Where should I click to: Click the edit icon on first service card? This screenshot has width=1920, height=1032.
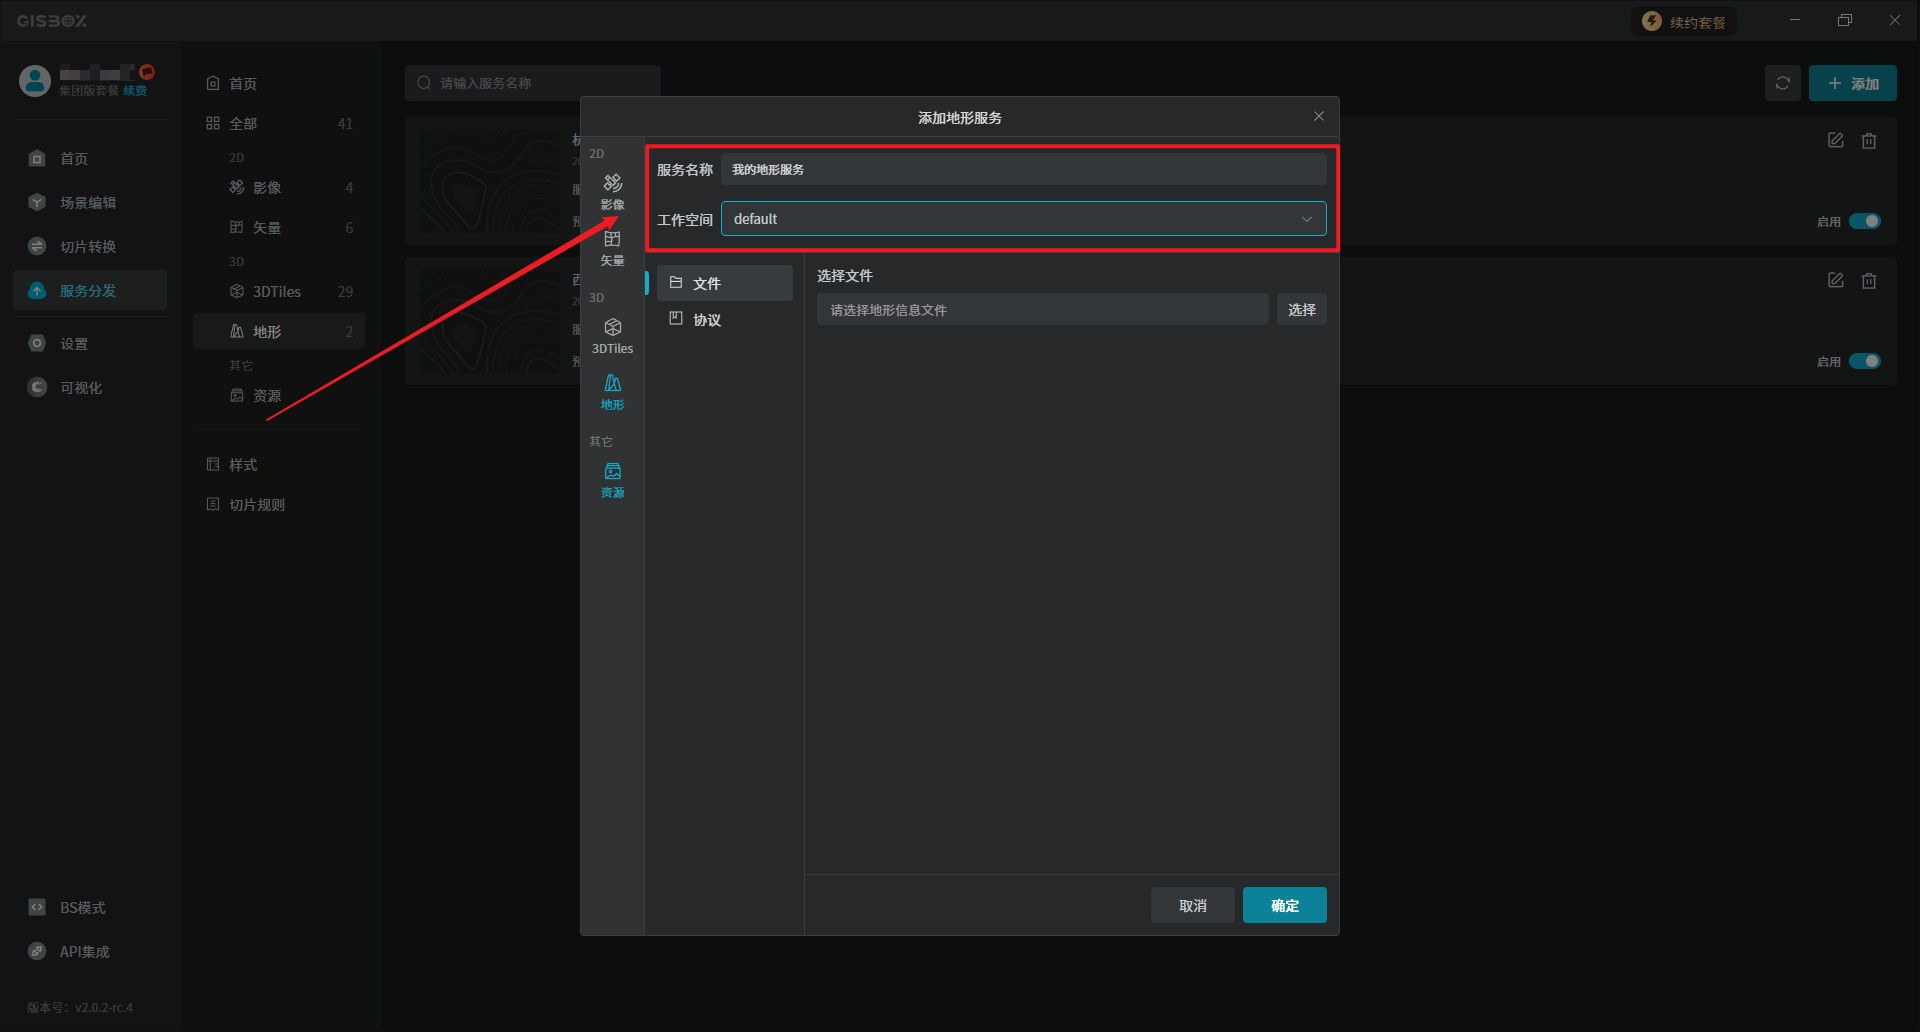tap(1835, 141)
